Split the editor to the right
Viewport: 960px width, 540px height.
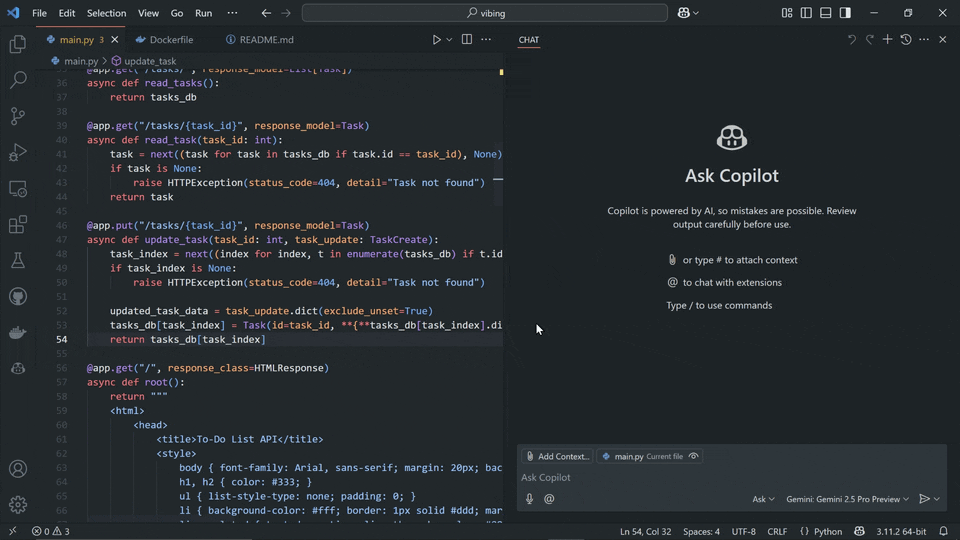click(x=467, y=40)
